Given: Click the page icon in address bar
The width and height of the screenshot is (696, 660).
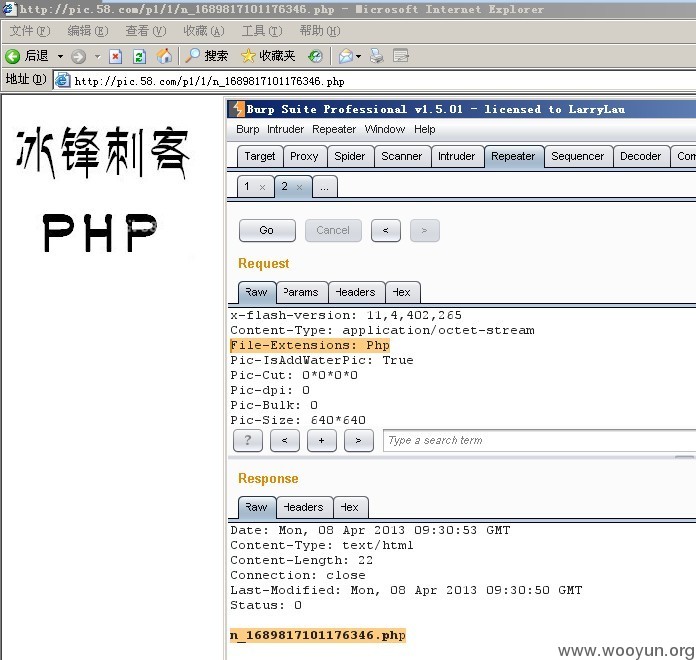Looking at the screenshot, I should point(63,80).
